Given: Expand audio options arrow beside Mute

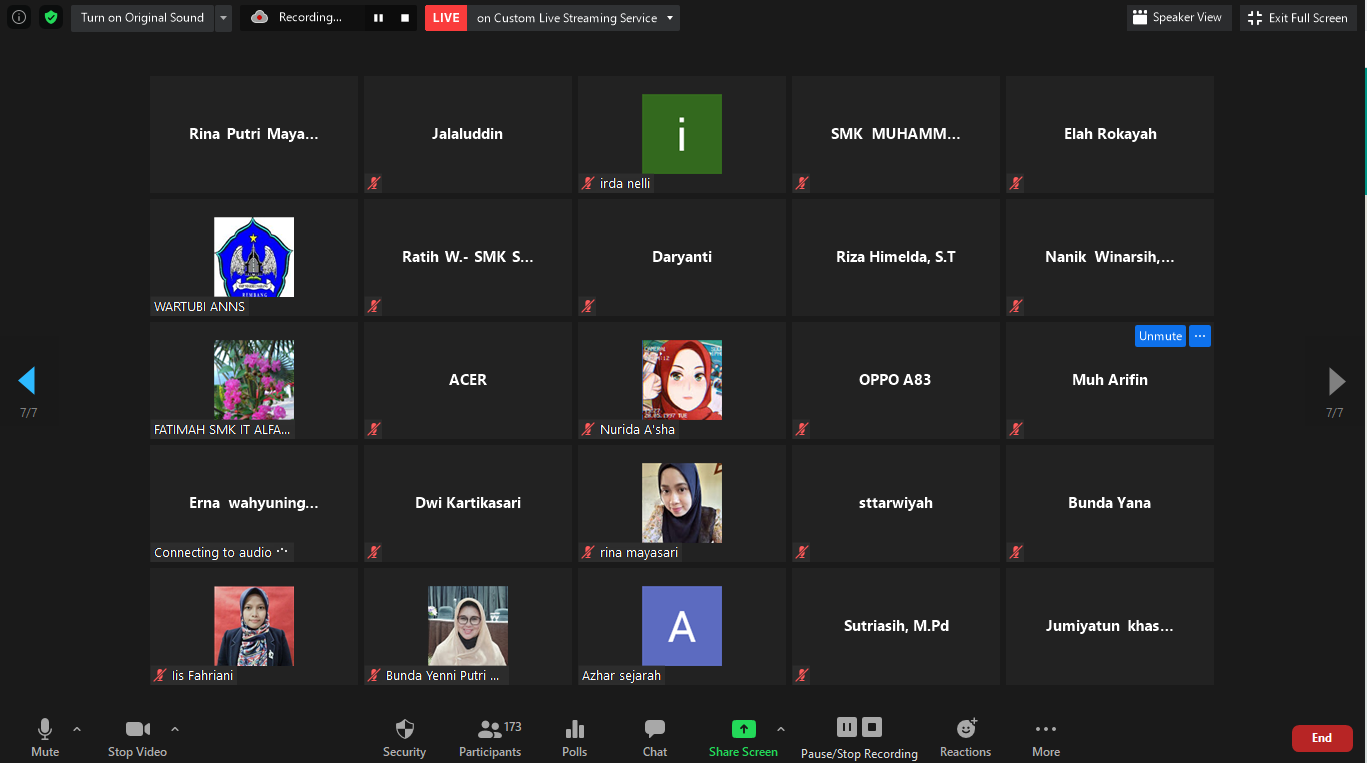Looking at the screenshot, I should tap(77, 729).
